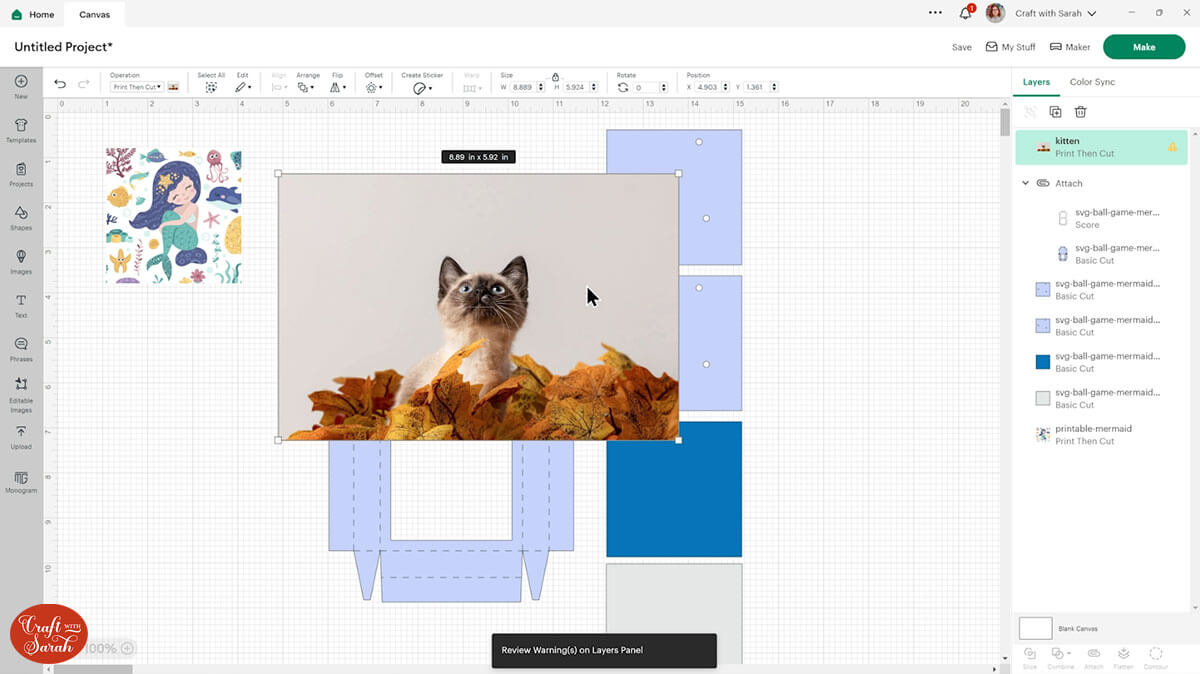Click Select All in toolbar

pyautogui.click(x=211, y=87)
